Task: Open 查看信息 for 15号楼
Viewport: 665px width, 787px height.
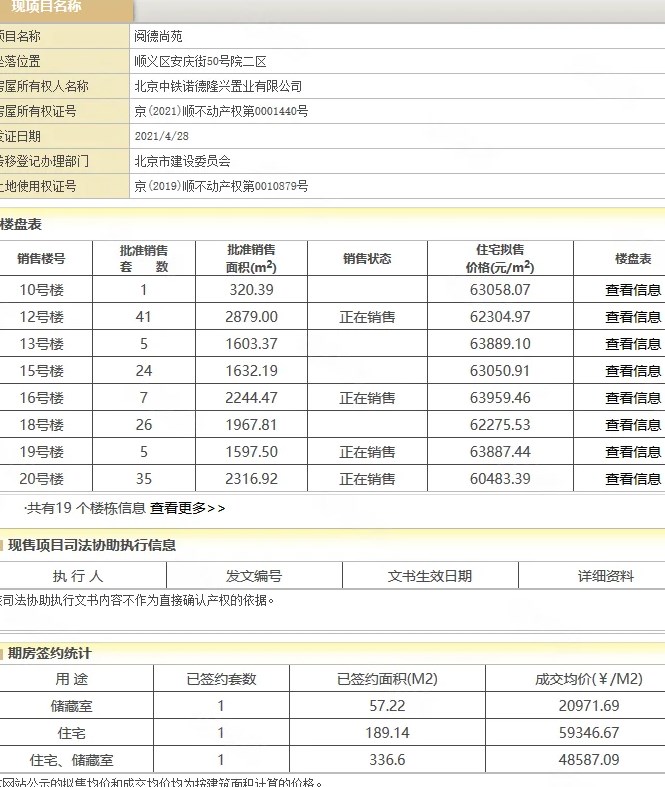Action: tap(632, 371)
